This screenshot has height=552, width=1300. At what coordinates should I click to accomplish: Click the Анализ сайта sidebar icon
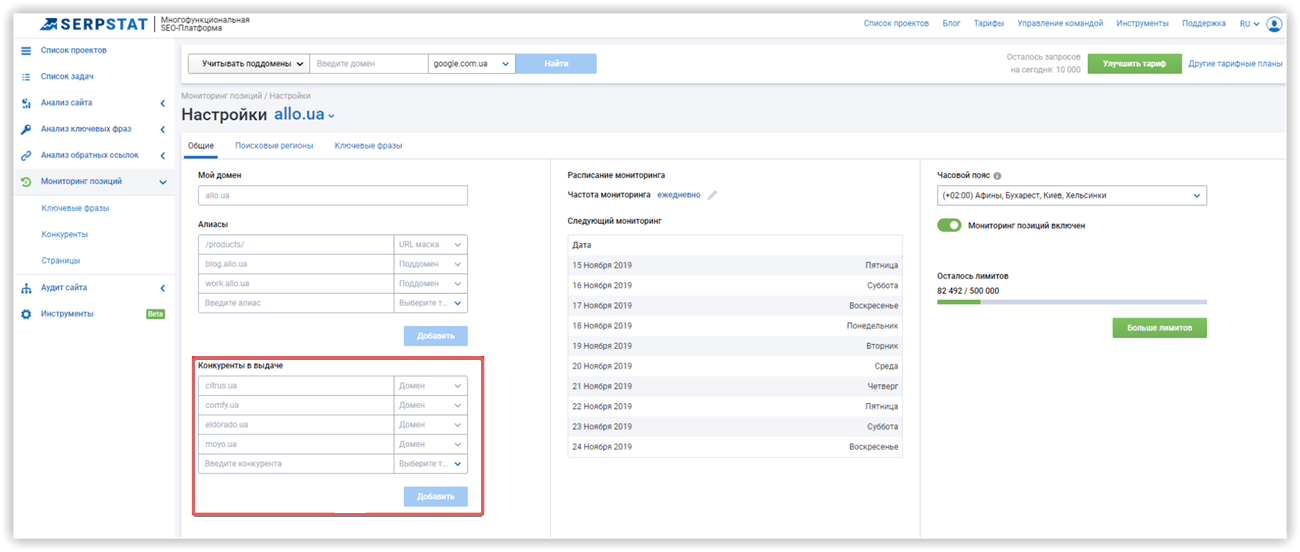[26, 103]
